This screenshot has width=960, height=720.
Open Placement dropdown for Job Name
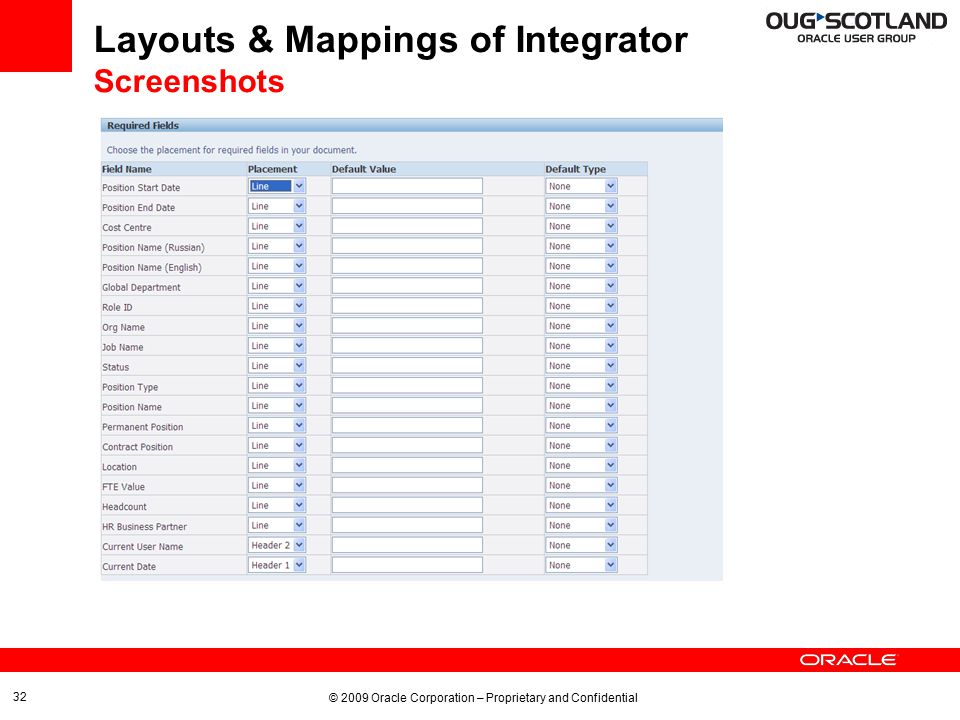point(277,346)
